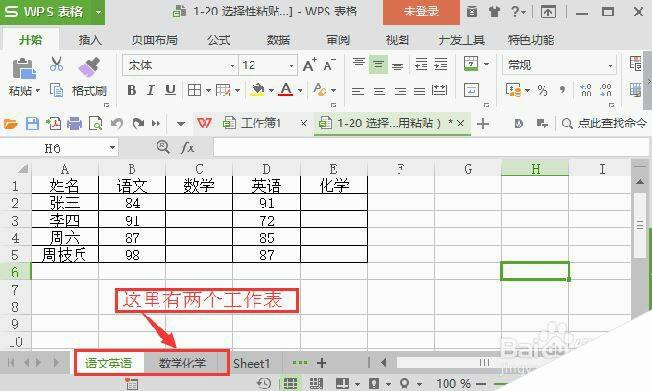The height and width of the screenshot is (391, 652).
Task: Click the print icon
Action: click(74, 124)
